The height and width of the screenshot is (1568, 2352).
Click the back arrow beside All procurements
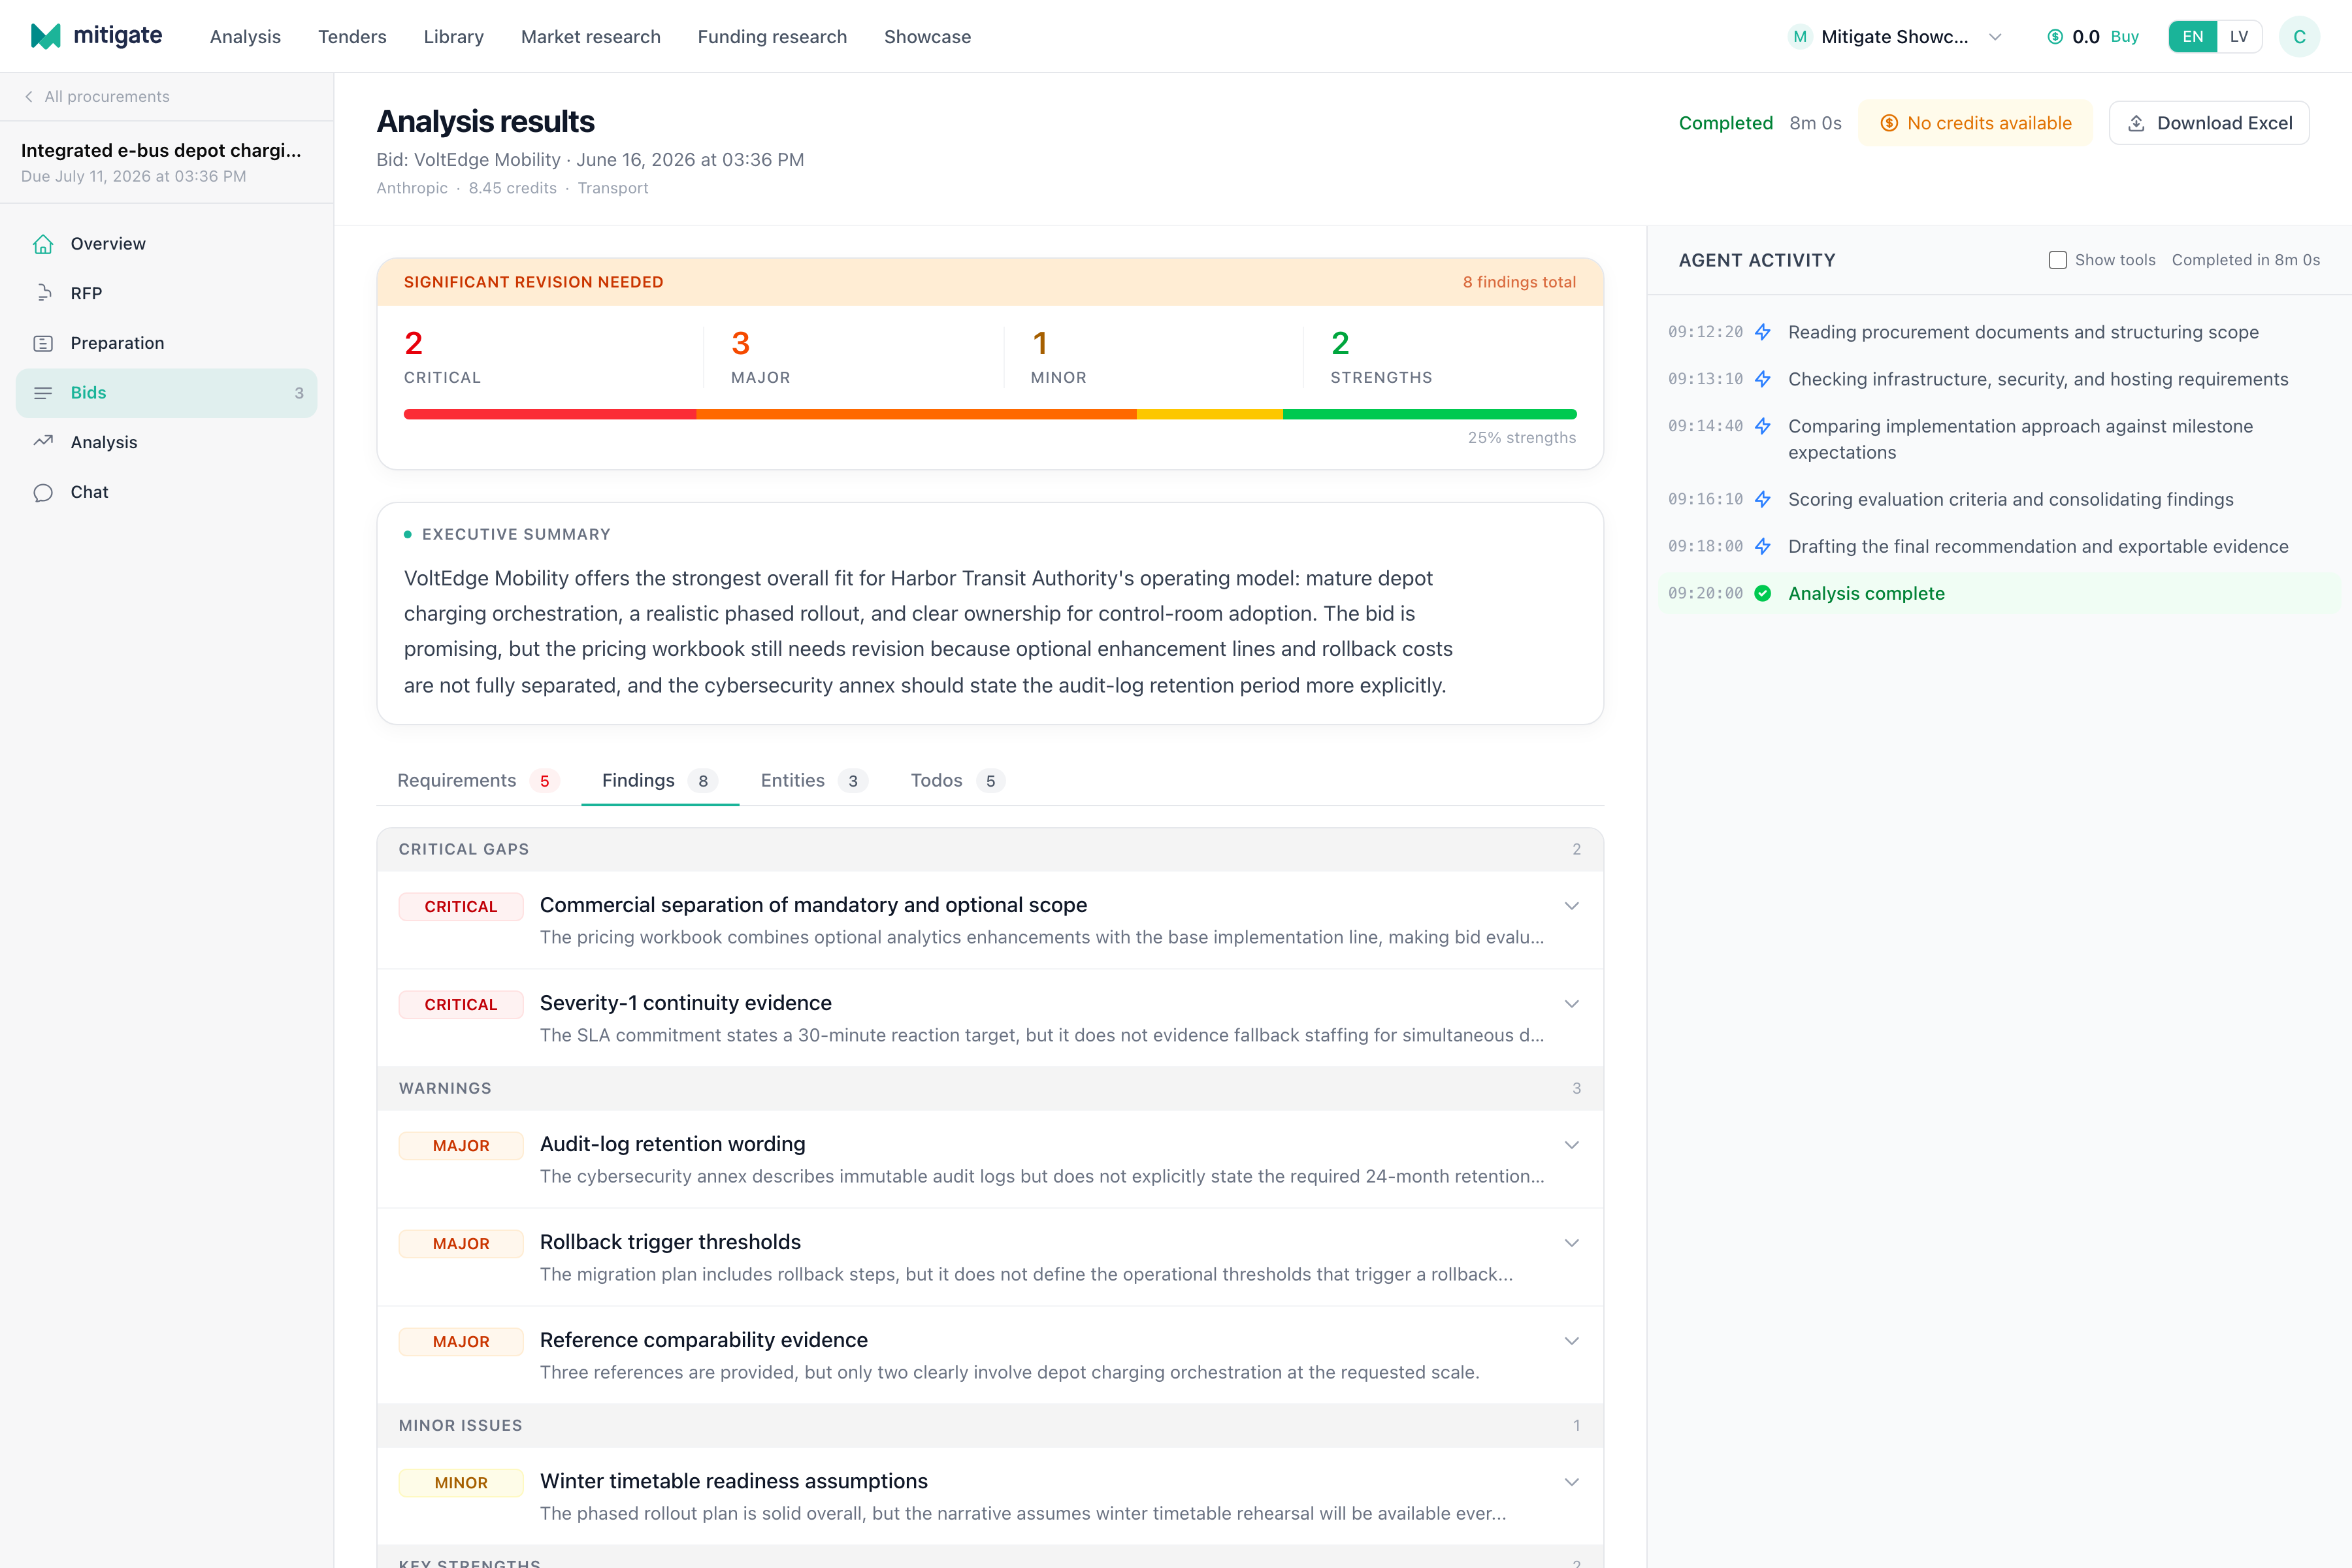pos(29,96)
